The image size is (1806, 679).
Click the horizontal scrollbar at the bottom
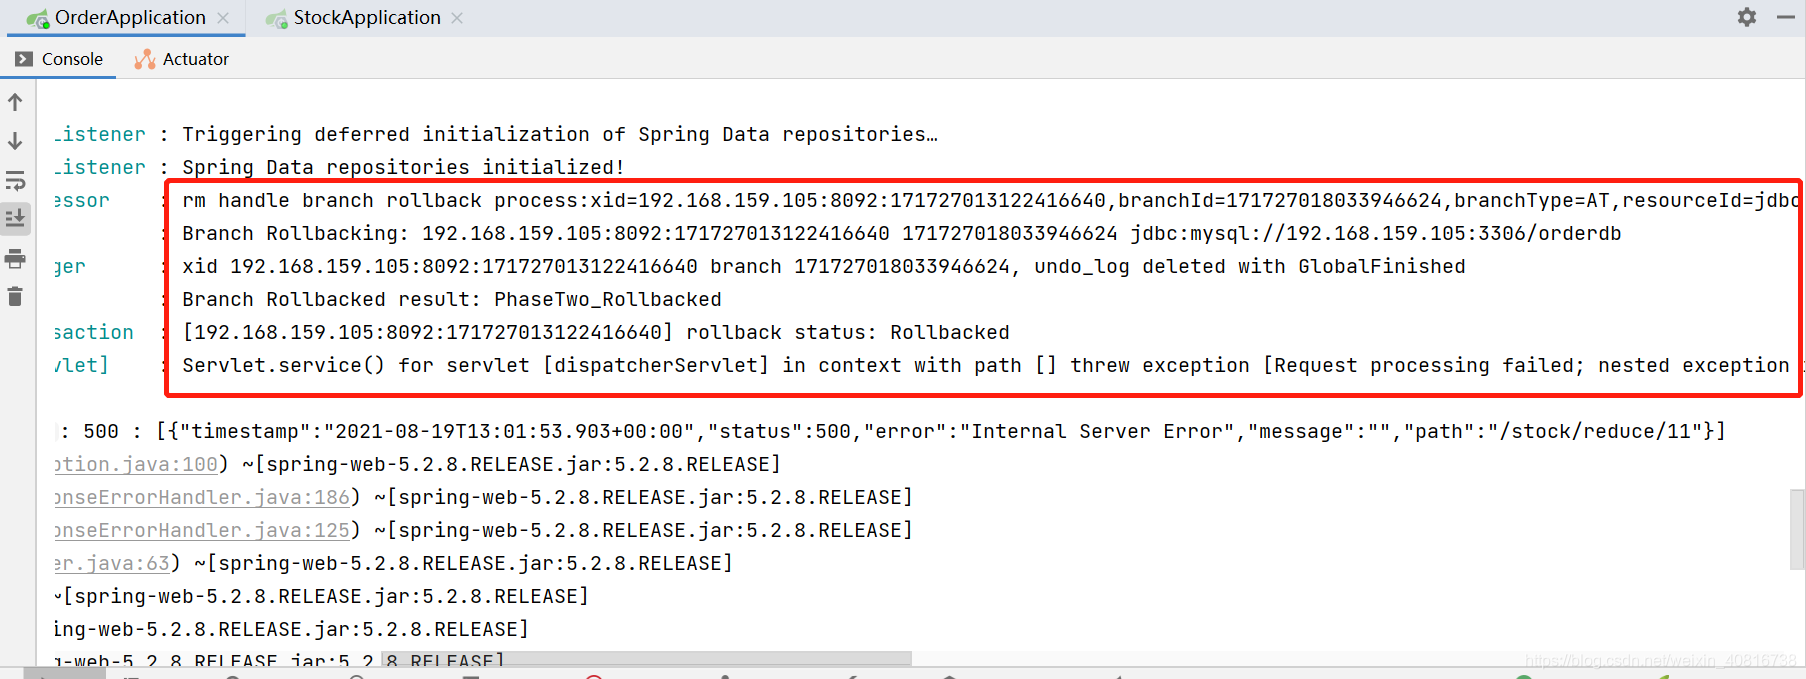pyautogui.click(x=647, y=659)
